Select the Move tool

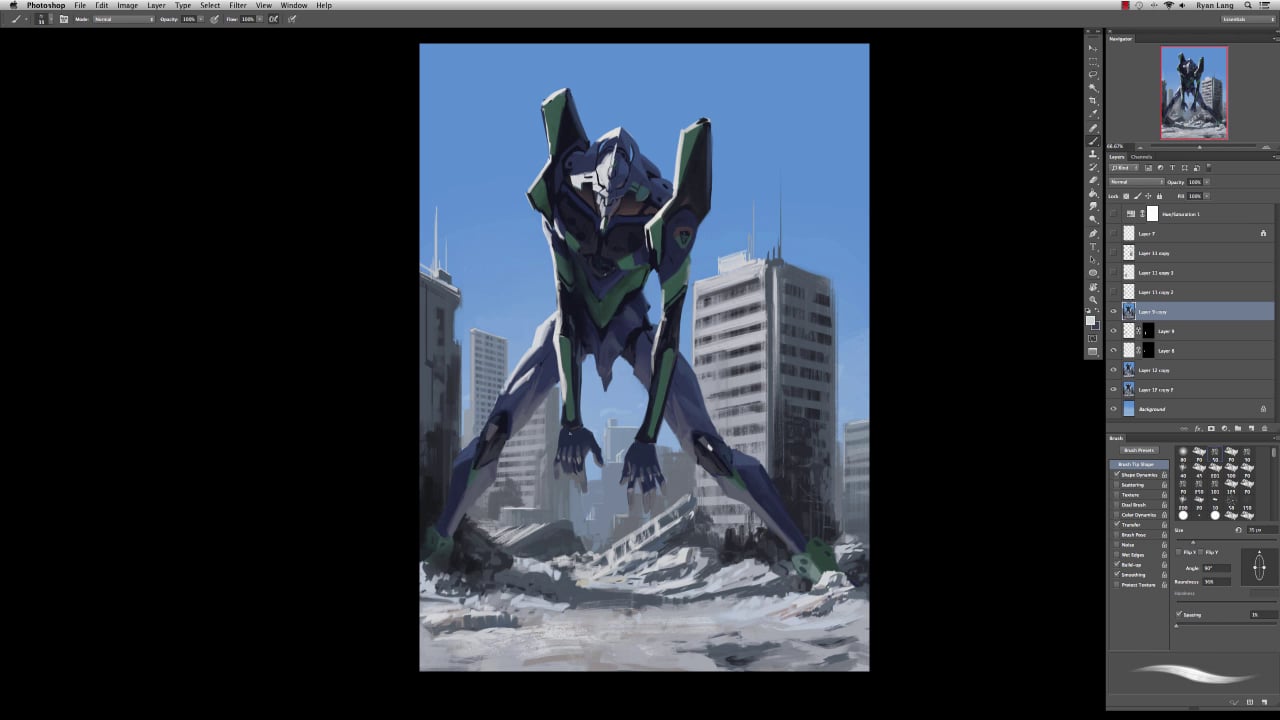pos(1093,48)
